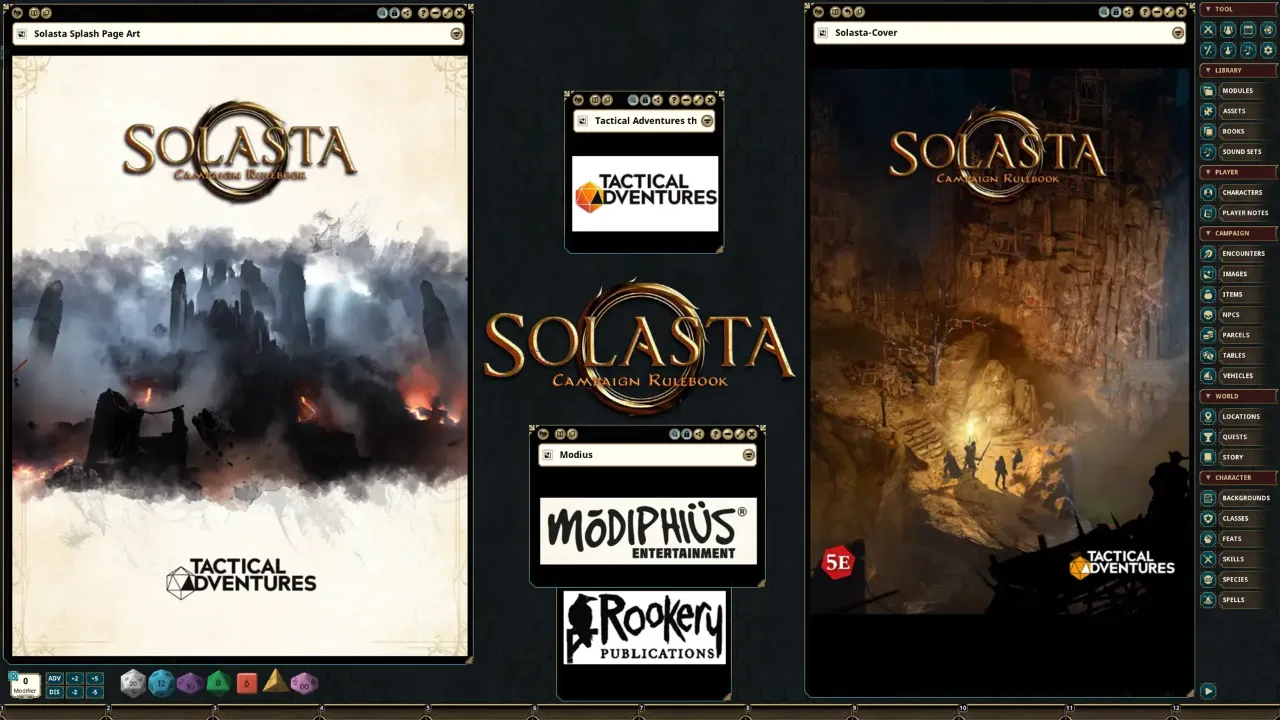Screen dimensions: 1280x720
Task: Toggle the DIS disadvantage button
Action: pos(55,692)
